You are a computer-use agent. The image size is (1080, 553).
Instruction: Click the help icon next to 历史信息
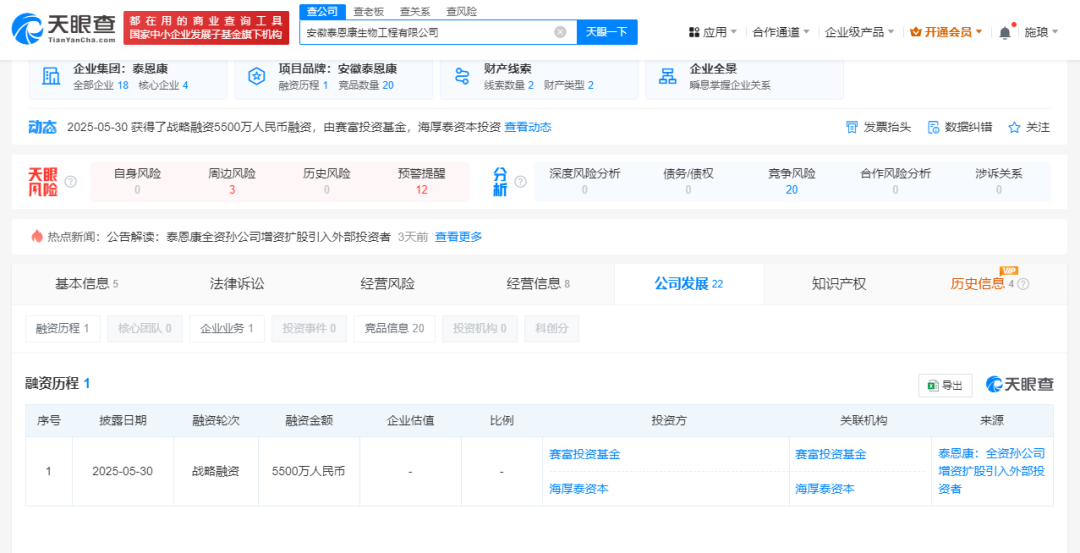pos(1023,284)
